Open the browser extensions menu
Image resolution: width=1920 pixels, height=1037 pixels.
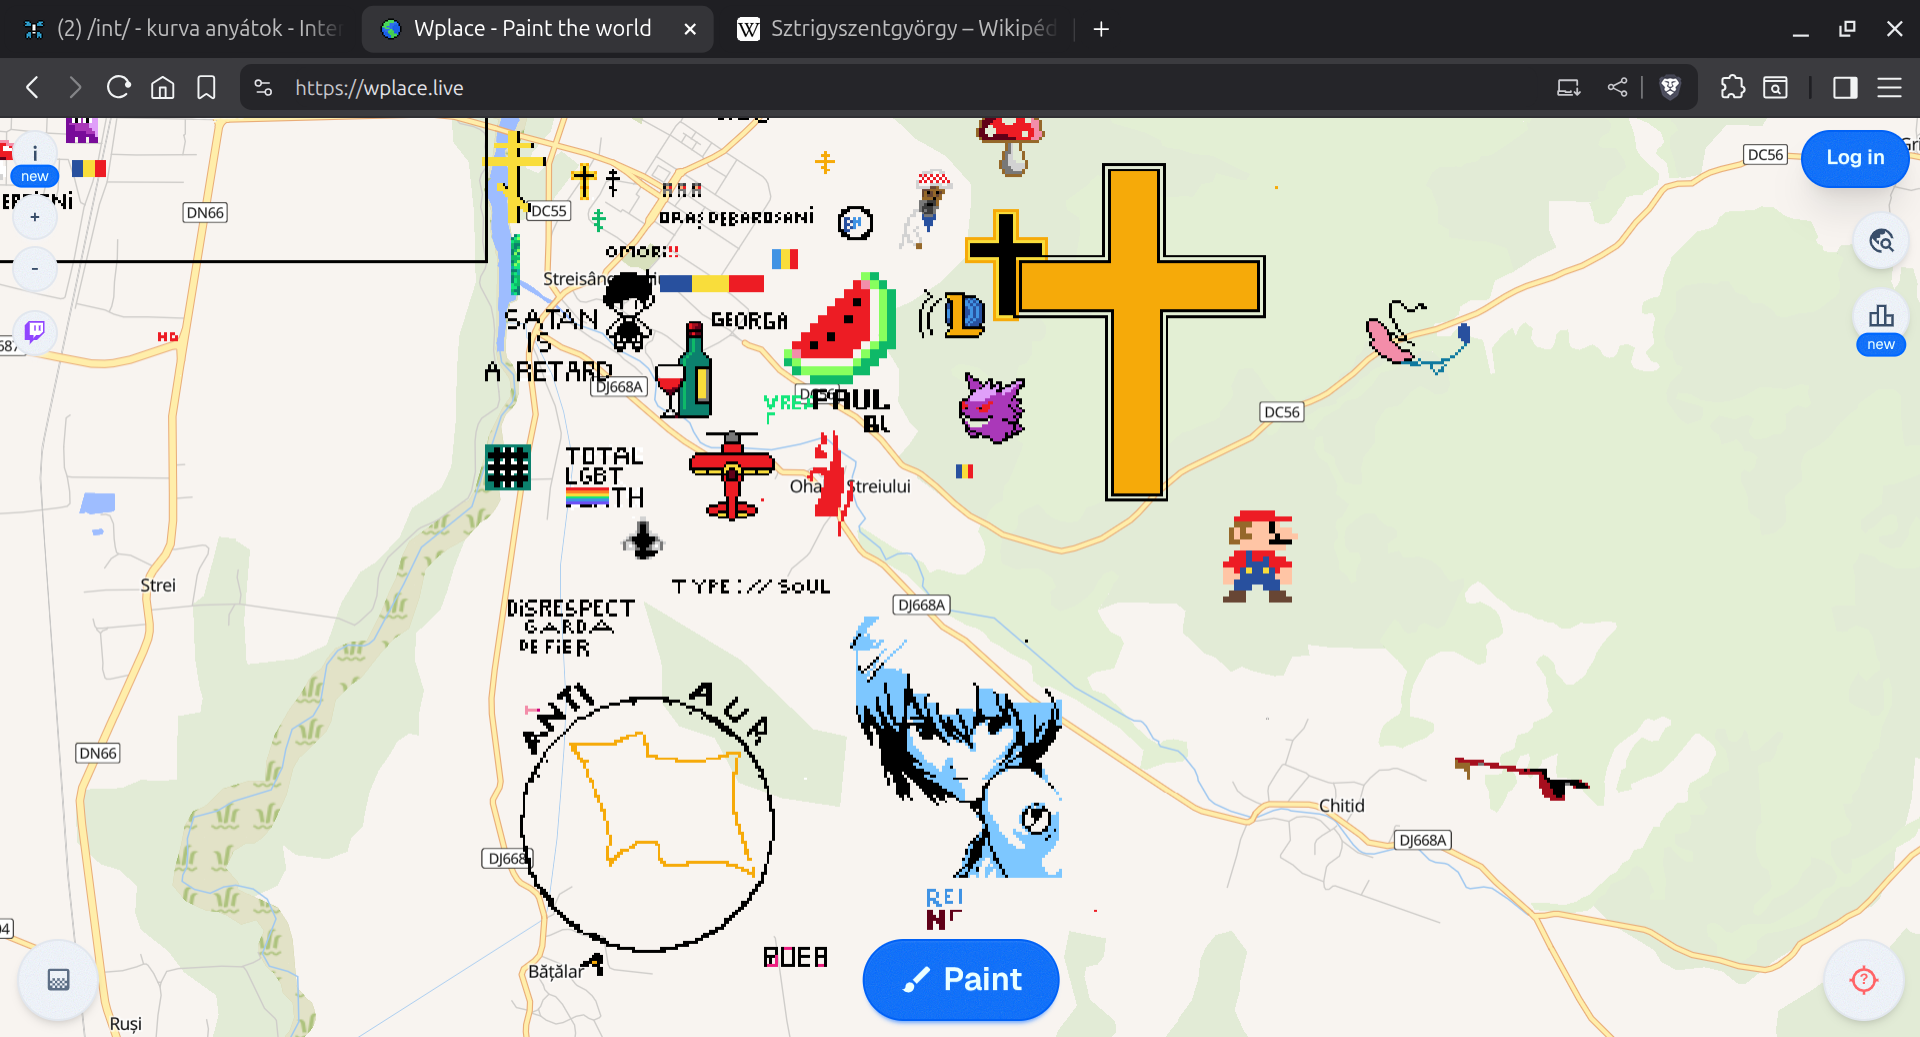[x=1733, y=88]
